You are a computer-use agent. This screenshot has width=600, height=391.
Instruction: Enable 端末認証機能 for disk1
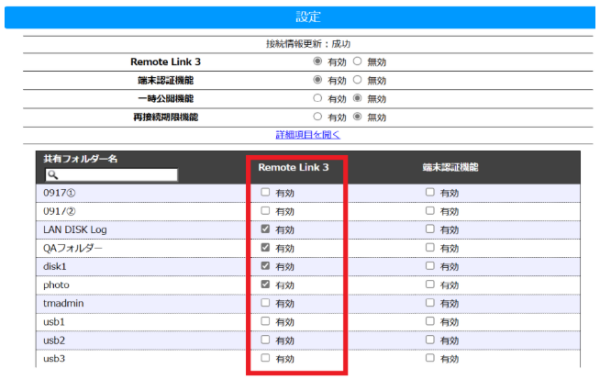(x=430, y=266)
